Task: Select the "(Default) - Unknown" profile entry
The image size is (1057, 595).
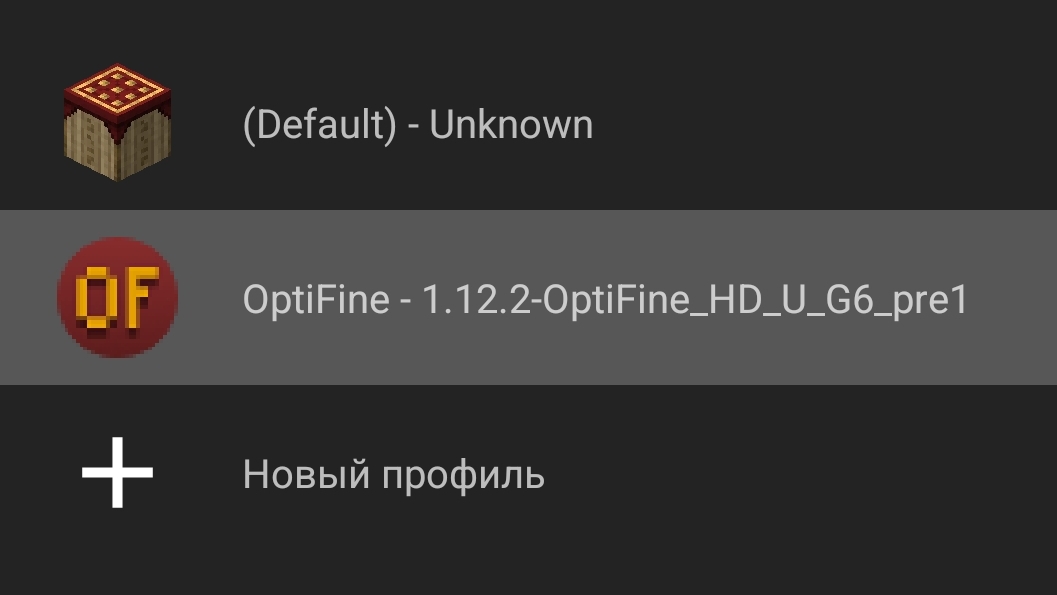Action: click(417, 125)
